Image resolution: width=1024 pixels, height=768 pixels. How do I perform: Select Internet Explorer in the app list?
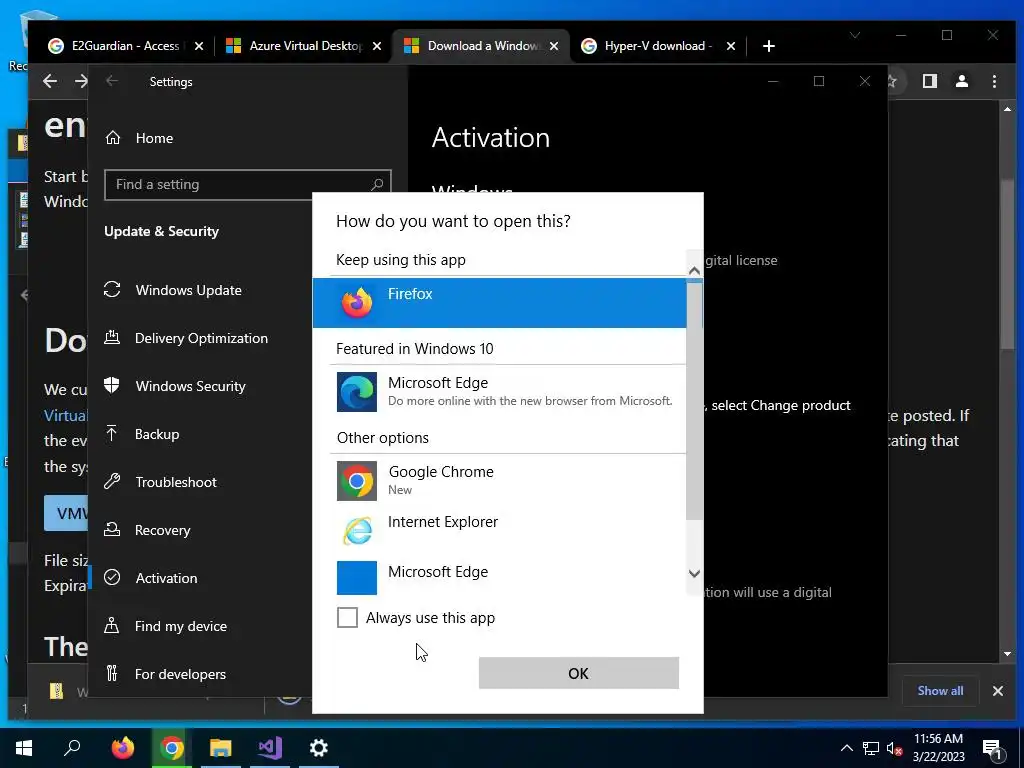point(508,530)
